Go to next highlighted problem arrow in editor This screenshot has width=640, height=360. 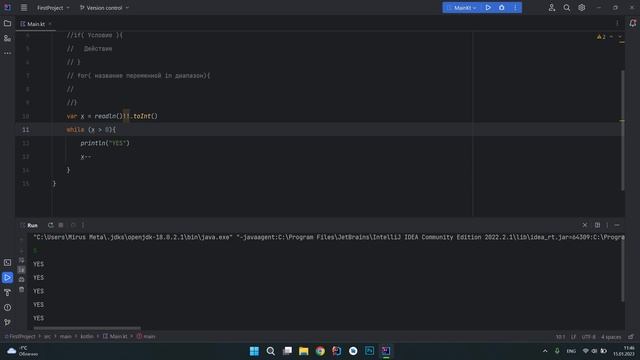click(x=620, y=37)
